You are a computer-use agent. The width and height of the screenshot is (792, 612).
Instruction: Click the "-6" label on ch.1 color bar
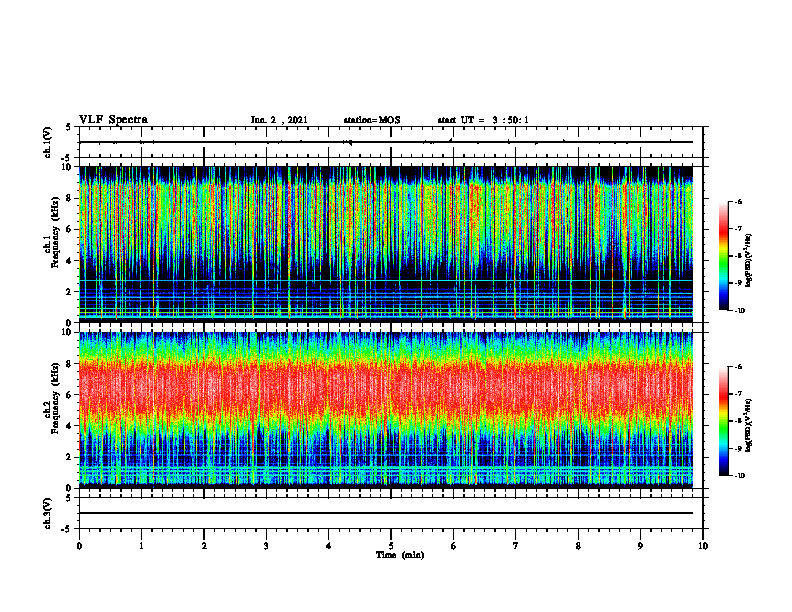739,202
